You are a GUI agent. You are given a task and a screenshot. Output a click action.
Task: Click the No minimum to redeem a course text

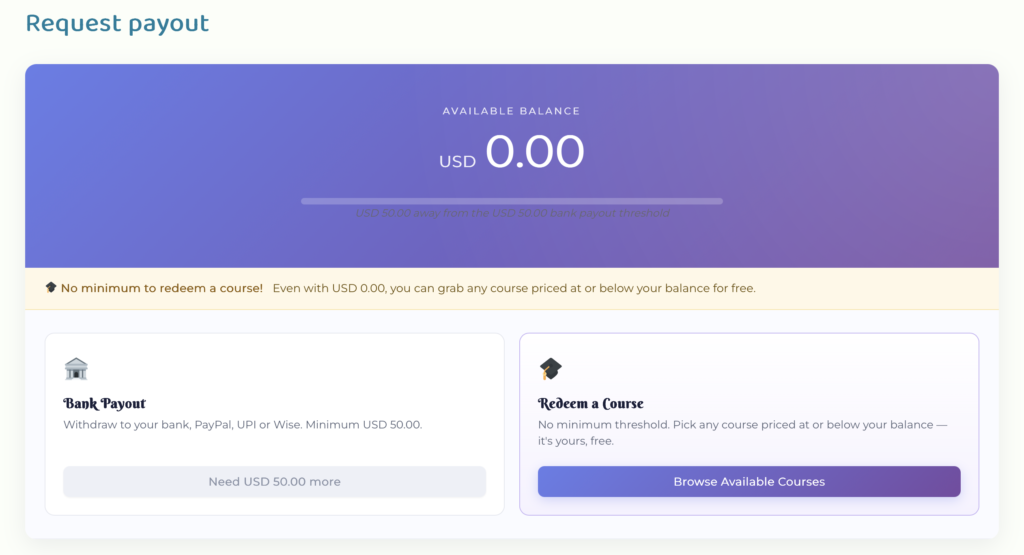(x=162, y=288)
